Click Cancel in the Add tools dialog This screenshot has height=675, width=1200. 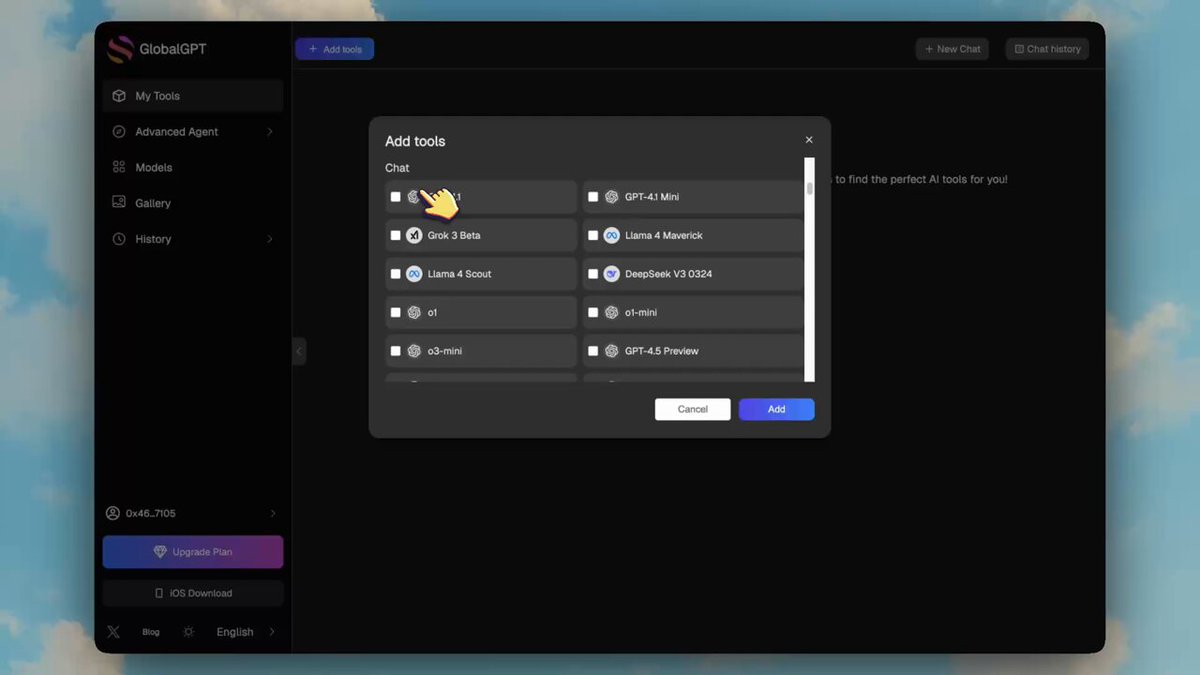click(x=692, y=409)
